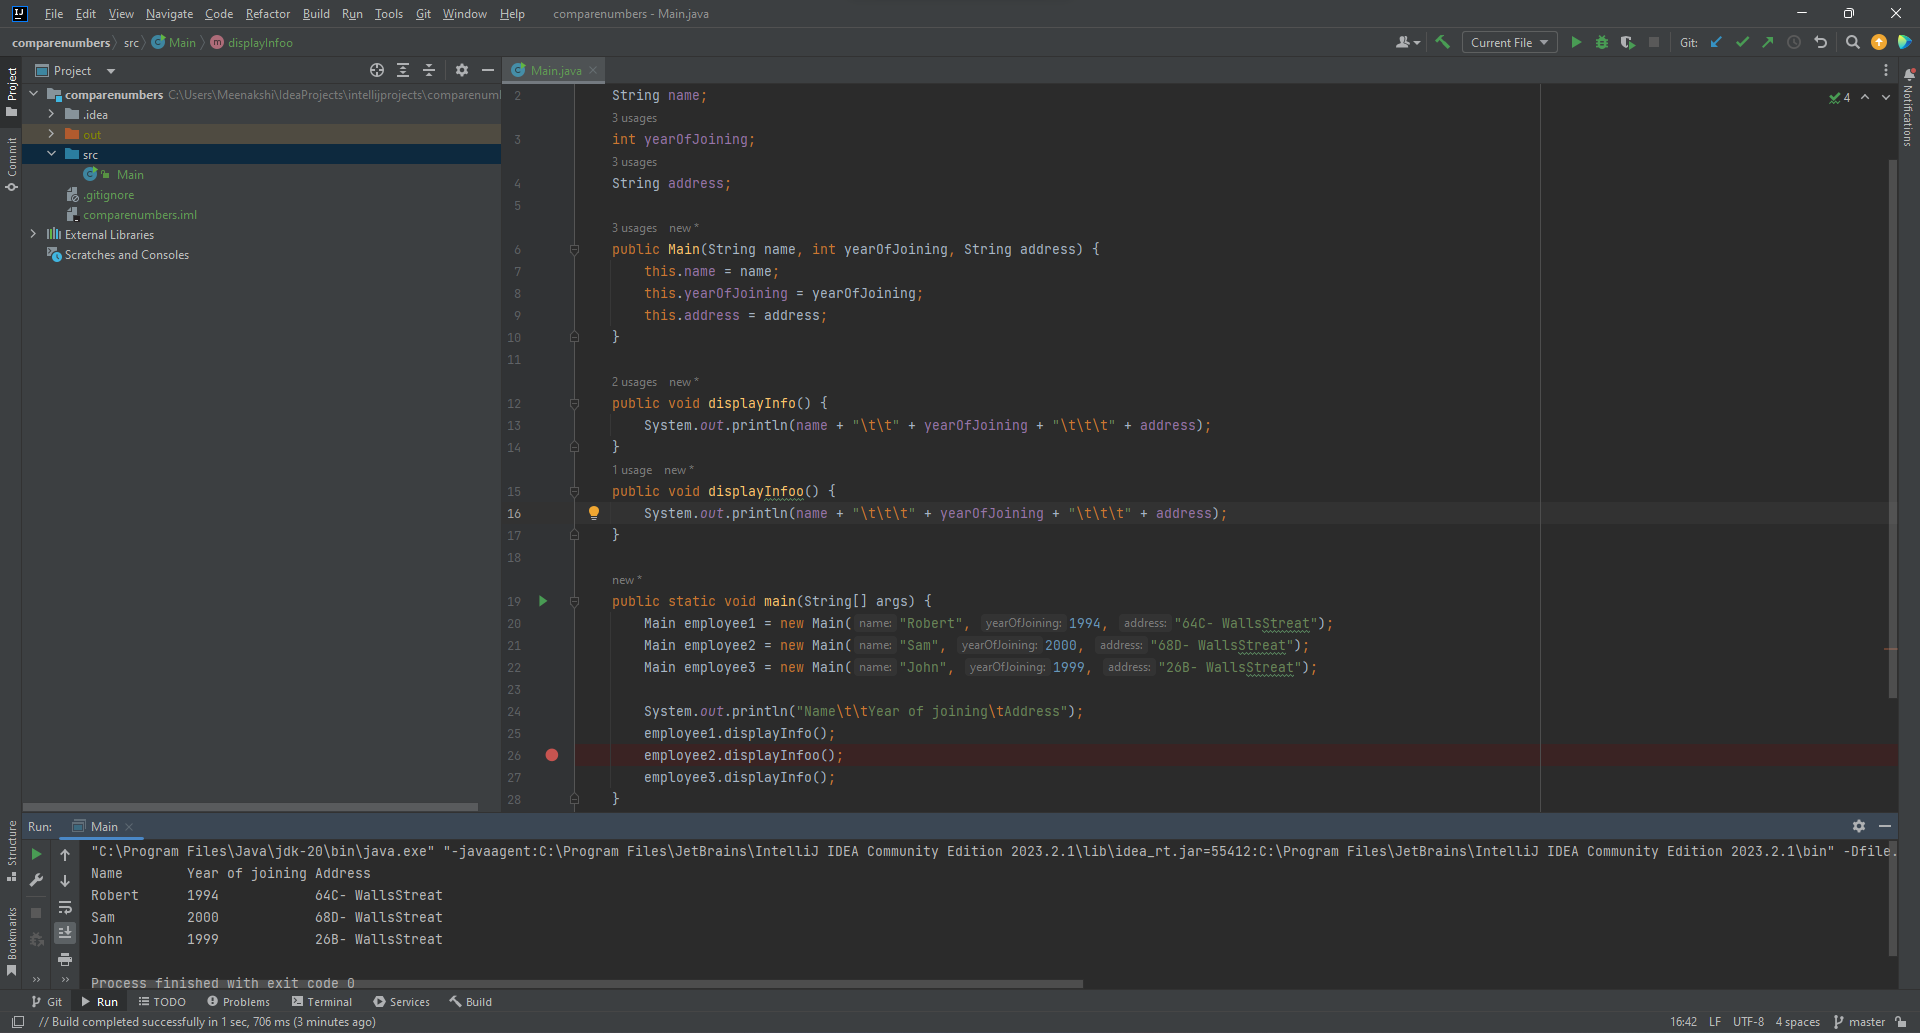
Task: Click the Run gutter arrow beside main method
Action: point(543,601)
